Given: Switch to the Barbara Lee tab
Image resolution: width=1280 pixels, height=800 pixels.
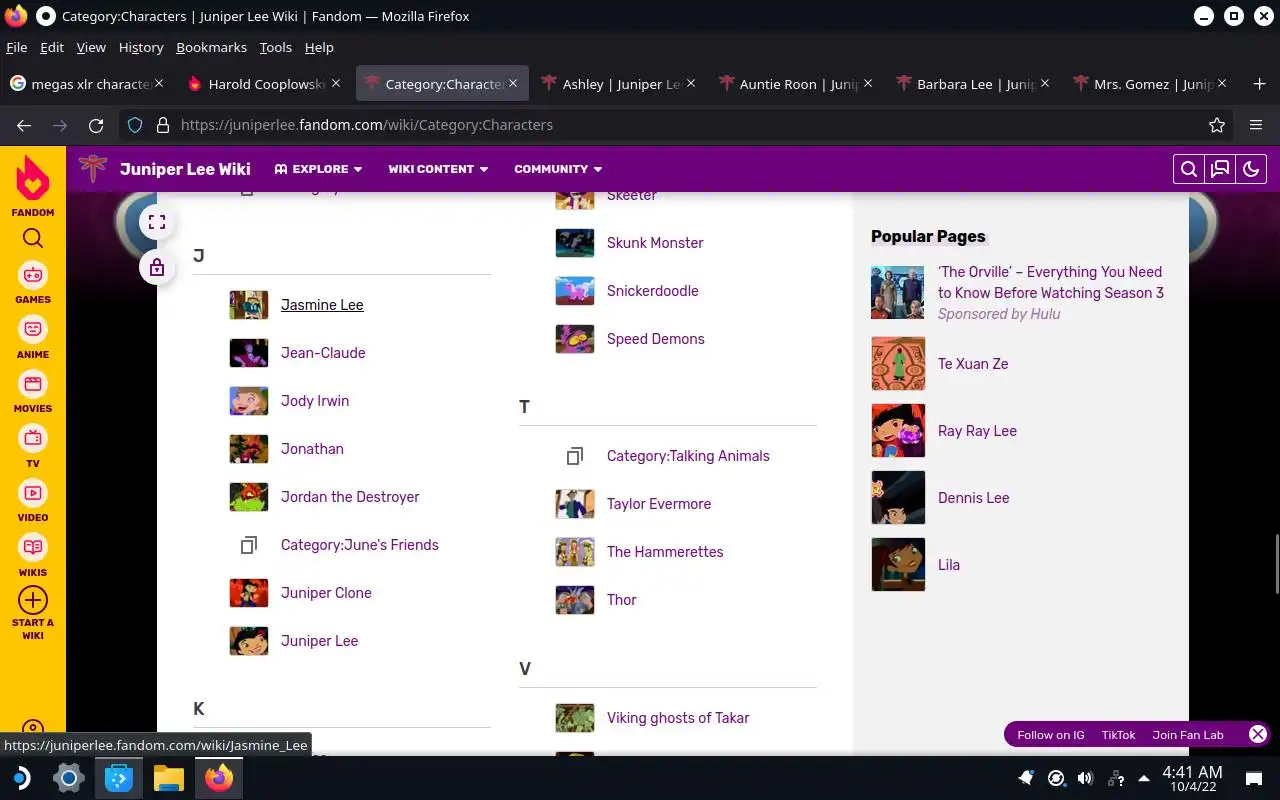Looking at the screenshot, I should click(x=975, y=84).
